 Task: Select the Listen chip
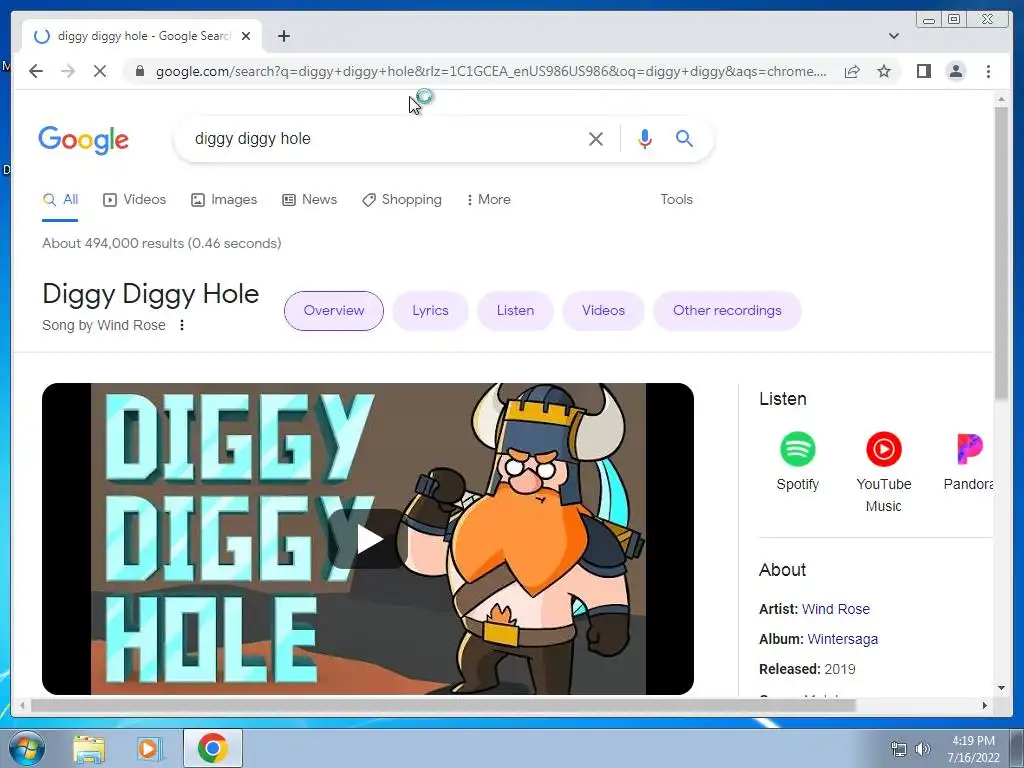coord(515,311)
